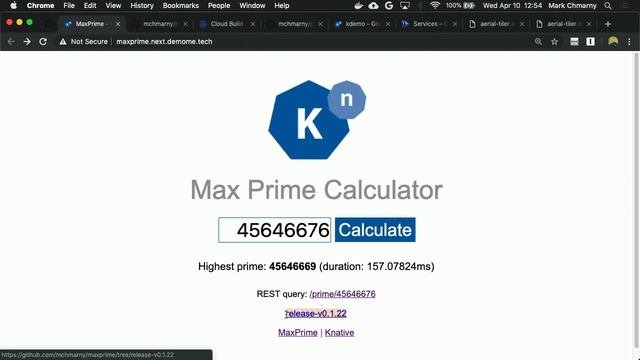The width and height of the screenshot is (640, 360).
Task: Open the Window menu
Action: point(252,6)
